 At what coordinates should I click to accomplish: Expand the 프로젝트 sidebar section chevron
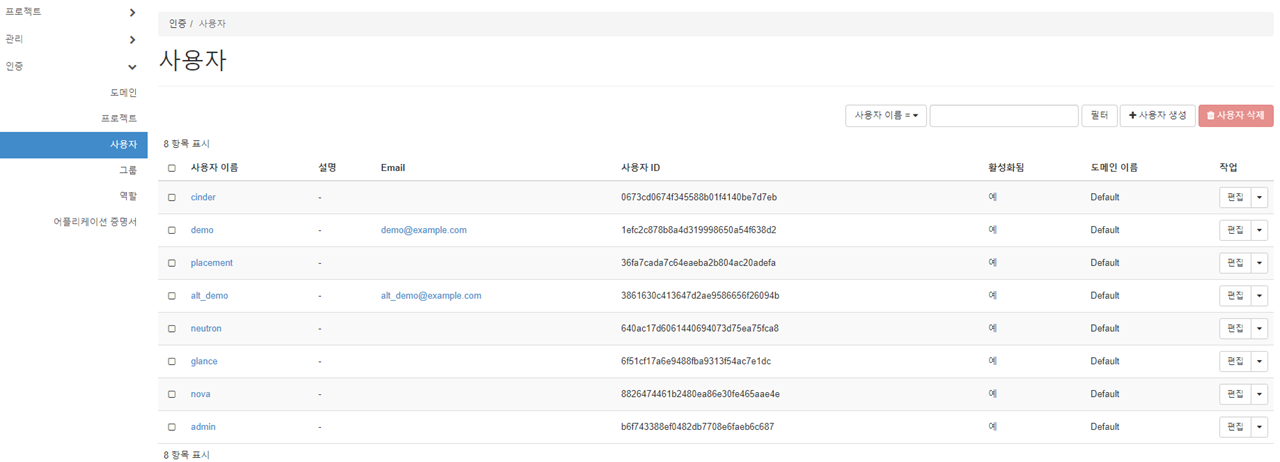click(x=133, y=12)
